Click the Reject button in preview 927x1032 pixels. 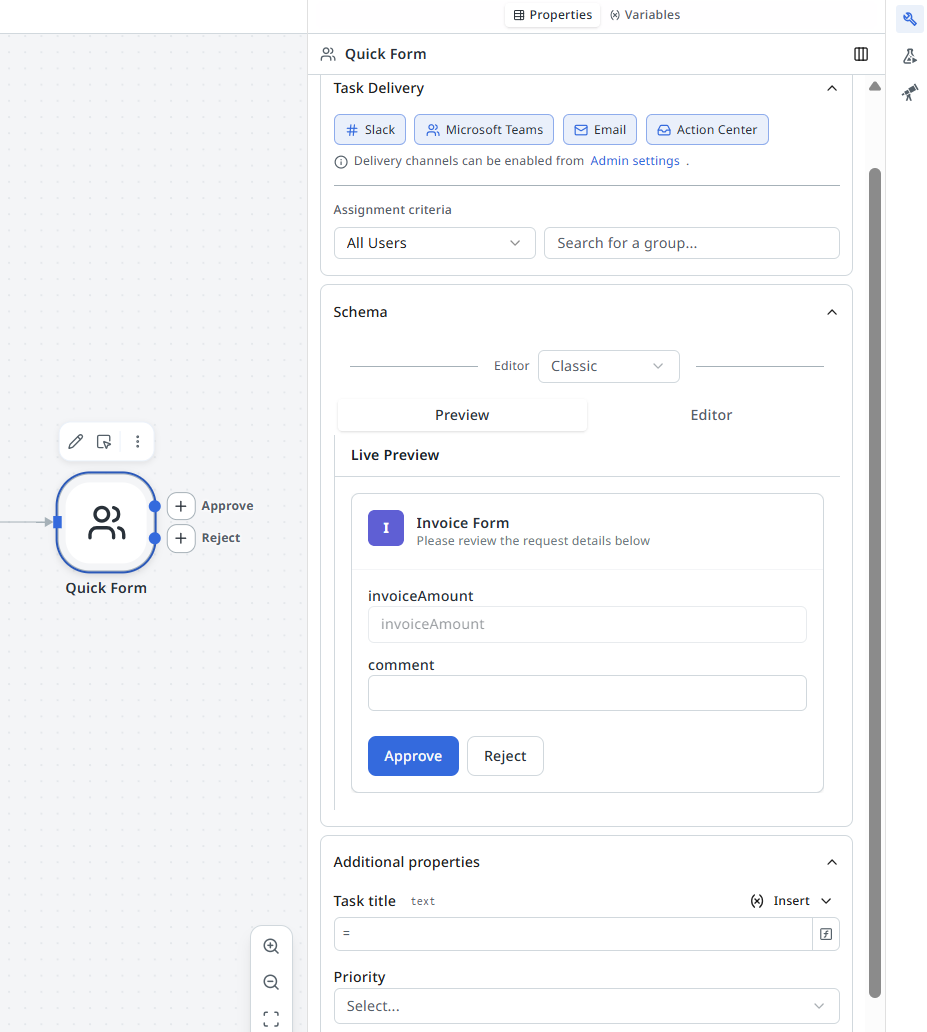(x=505, y=756)
